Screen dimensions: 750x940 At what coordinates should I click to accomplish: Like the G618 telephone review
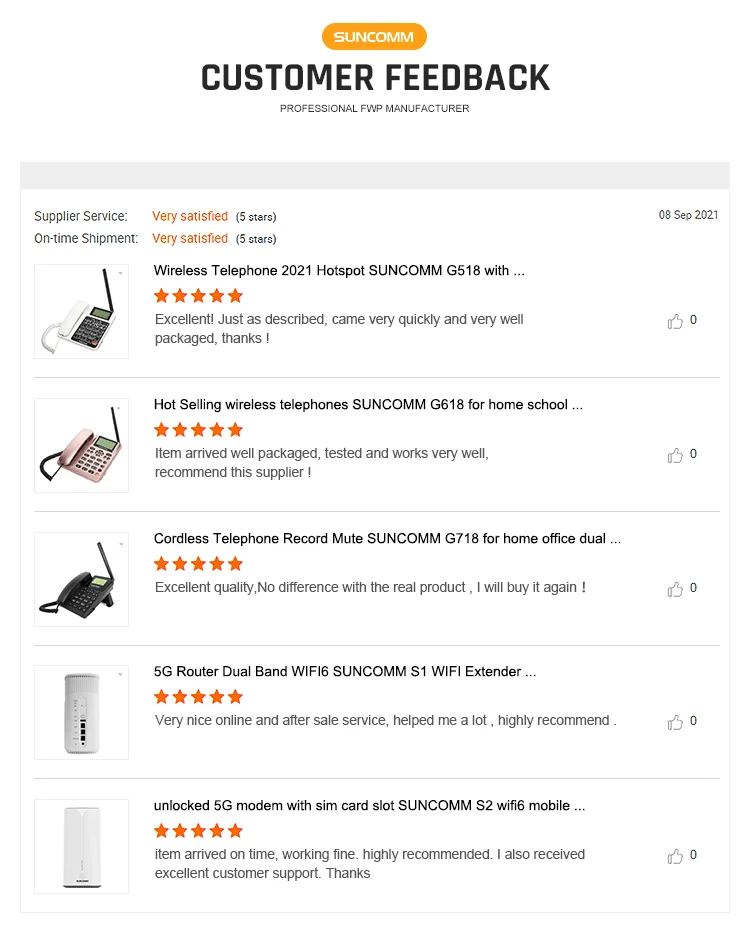pos(676,455)
